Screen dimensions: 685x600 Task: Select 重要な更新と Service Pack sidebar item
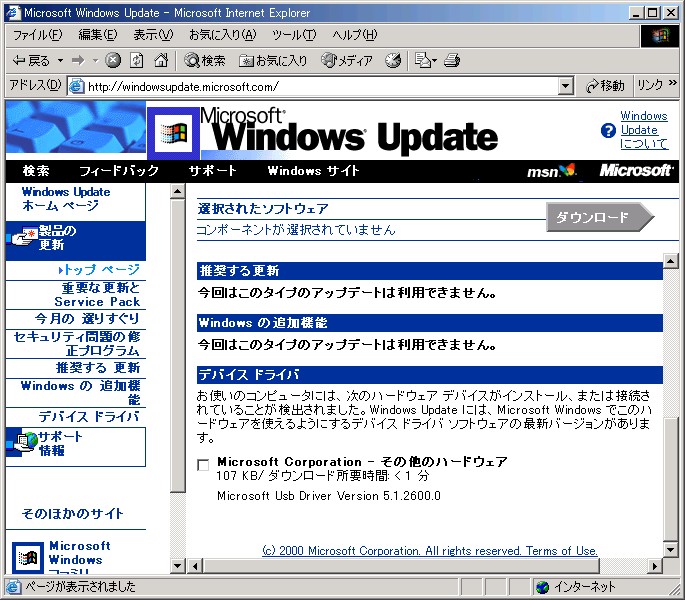(x=97, y=295)
